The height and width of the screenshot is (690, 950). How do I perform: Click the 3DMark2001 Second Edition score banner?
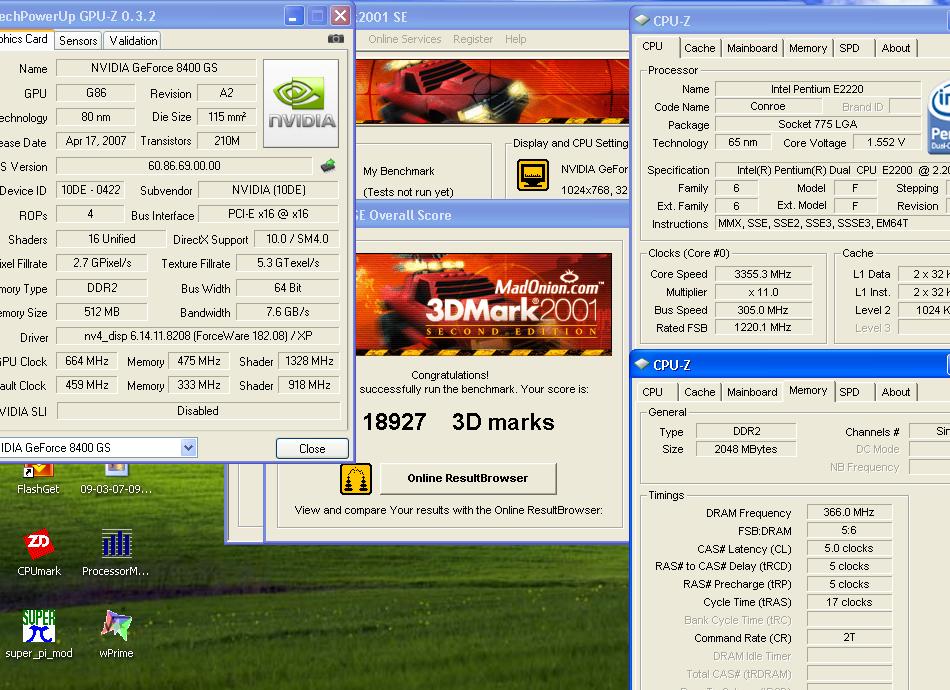[x=483, y=304]
